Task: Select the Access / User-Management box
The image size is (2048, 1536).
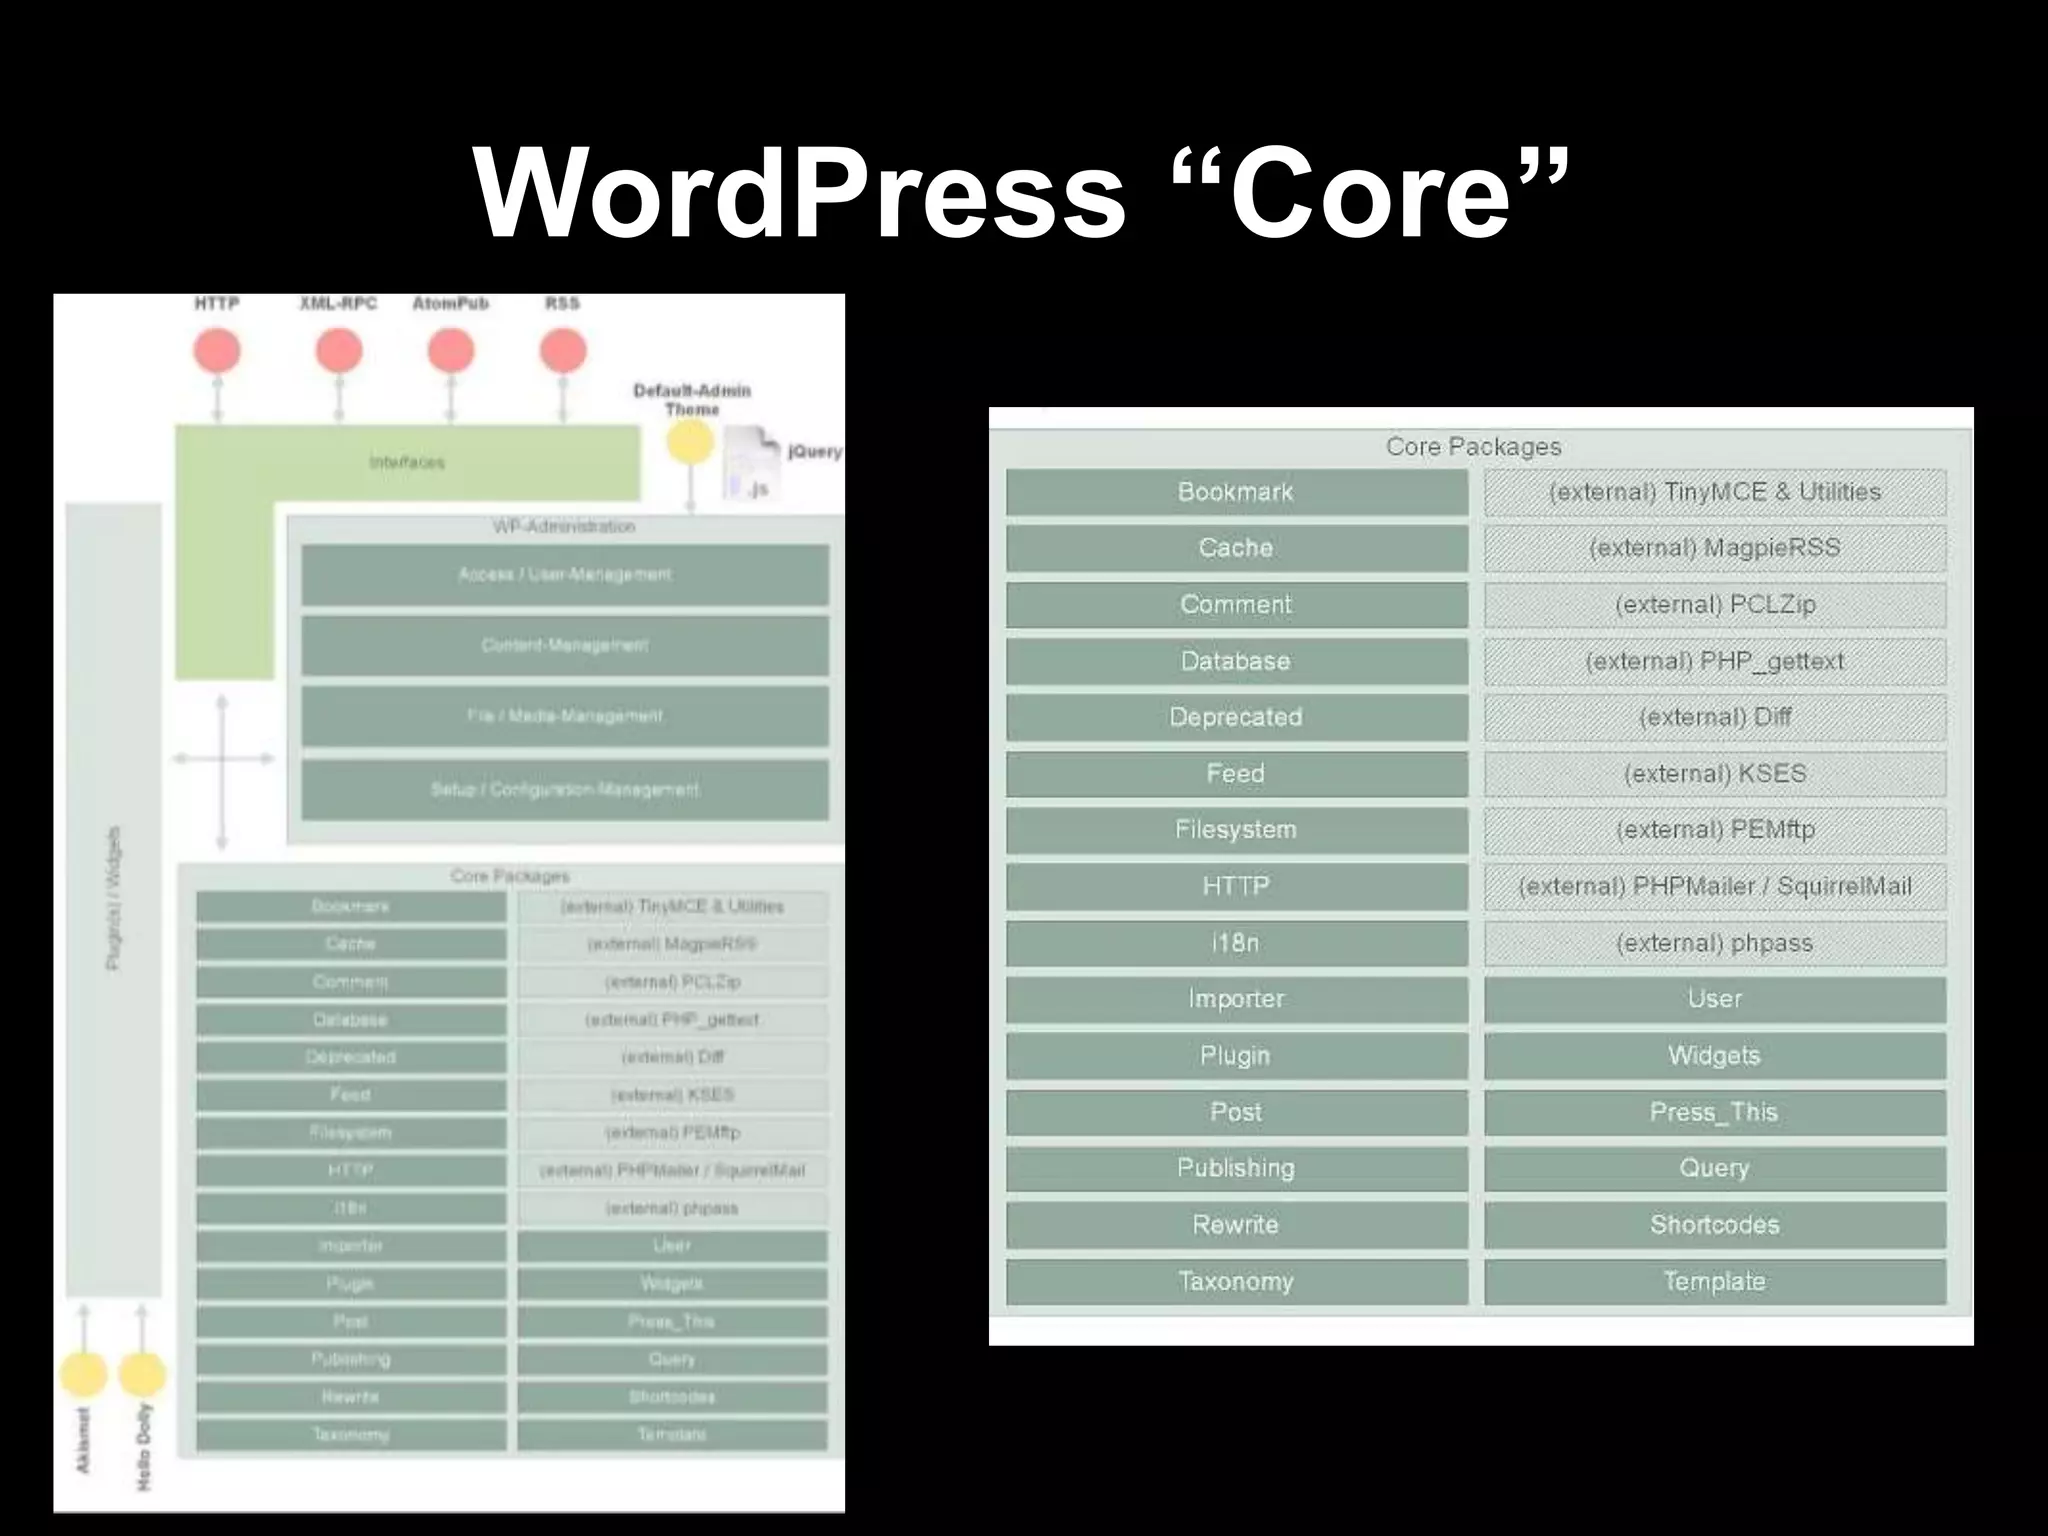Action: coord(565,575)
